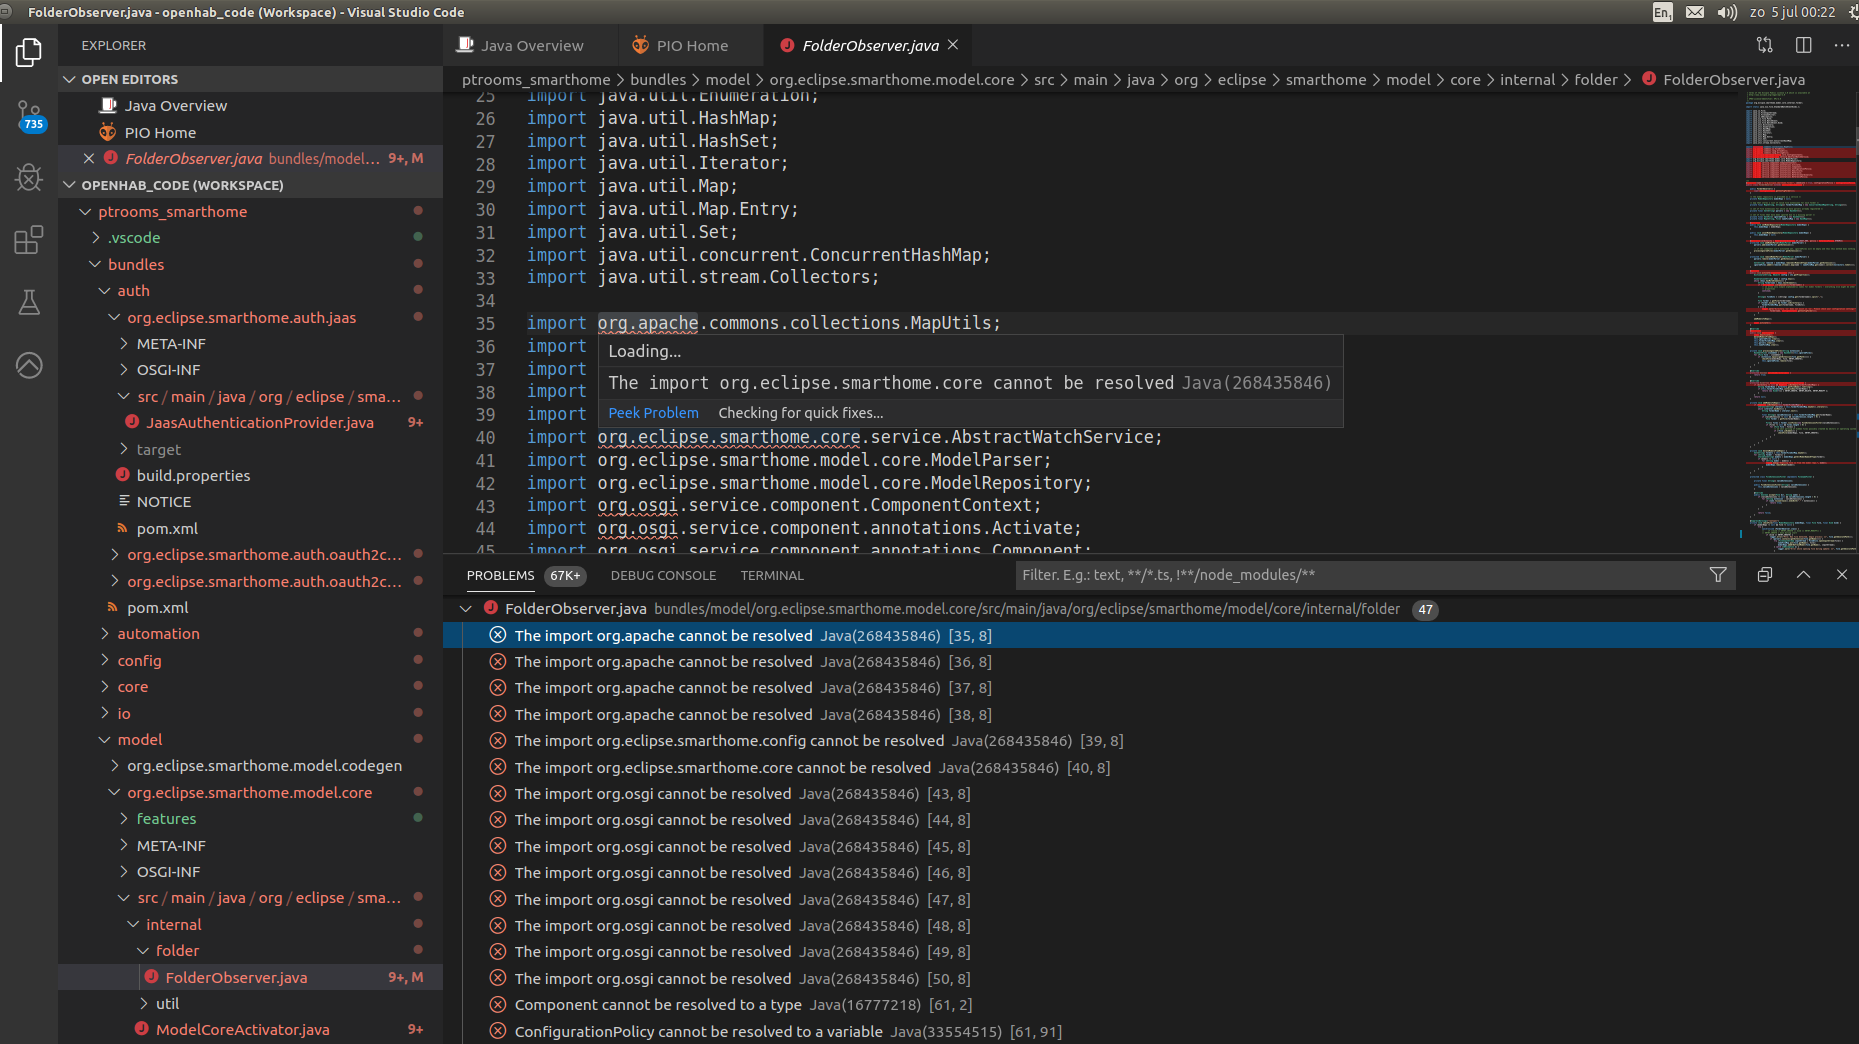Open the Extensions view icon
Screen dimensions: 1859x1044
pyautogui.click(x=29, y=240)
